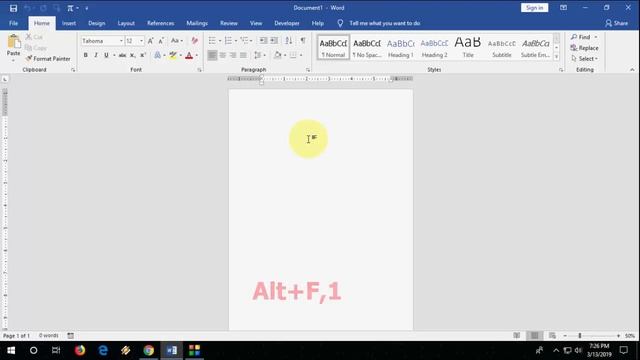Center paragraph text
640x360 pixels.
pos(222,55)
